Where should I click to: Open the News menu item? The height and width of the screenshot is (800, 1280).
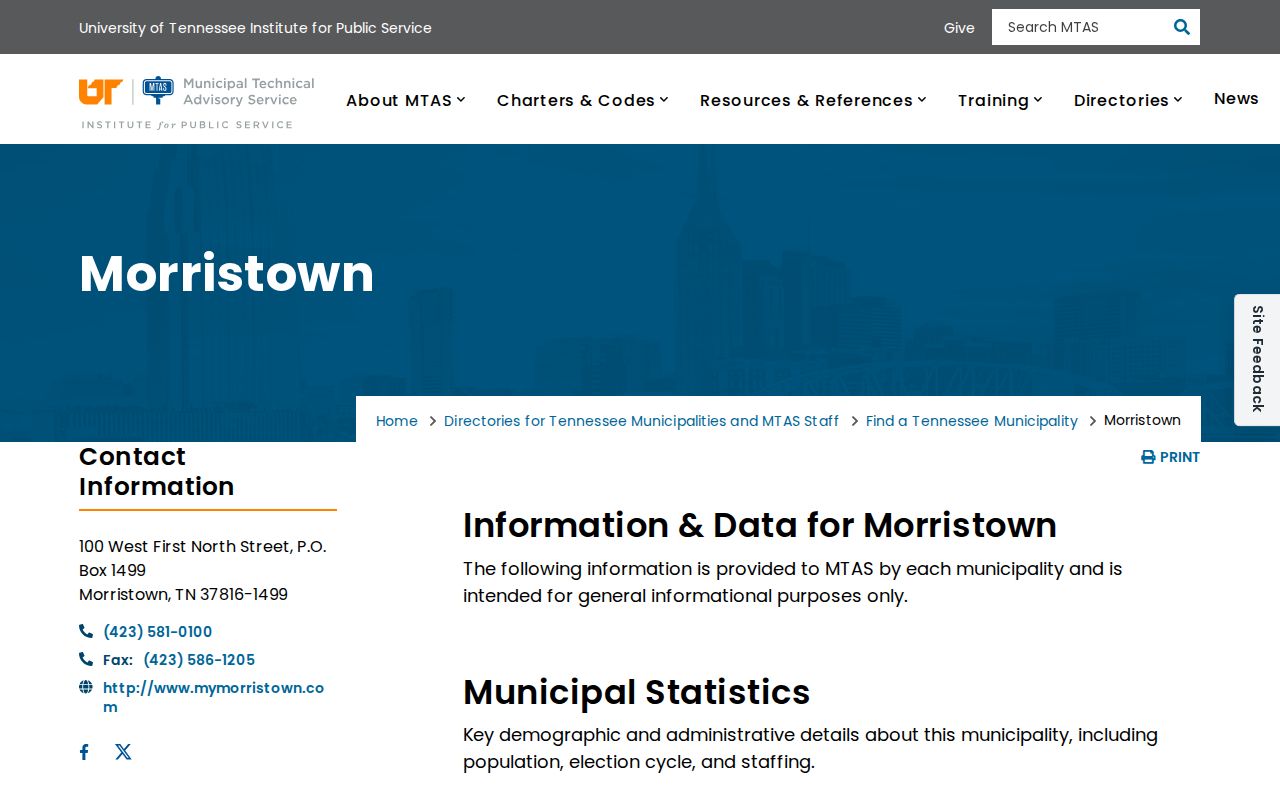pos(1236,98)
